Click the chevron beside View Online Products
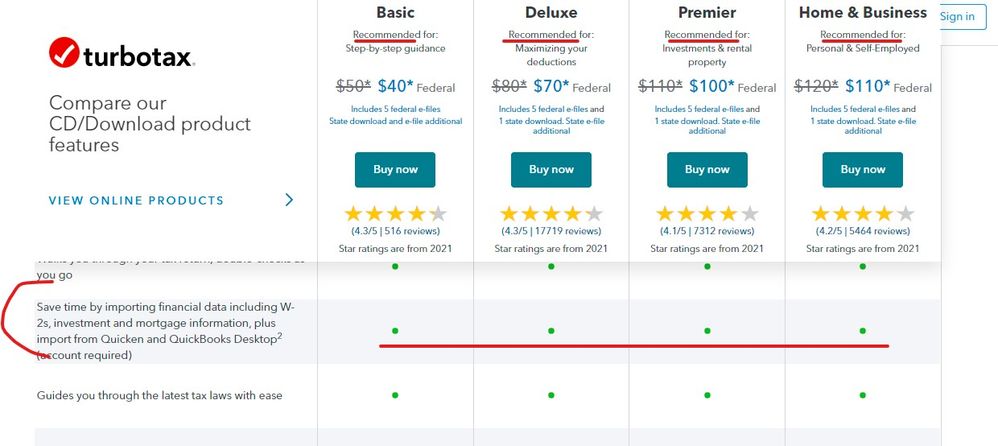The height and width of the screenshot is (446, 998). 289,200
